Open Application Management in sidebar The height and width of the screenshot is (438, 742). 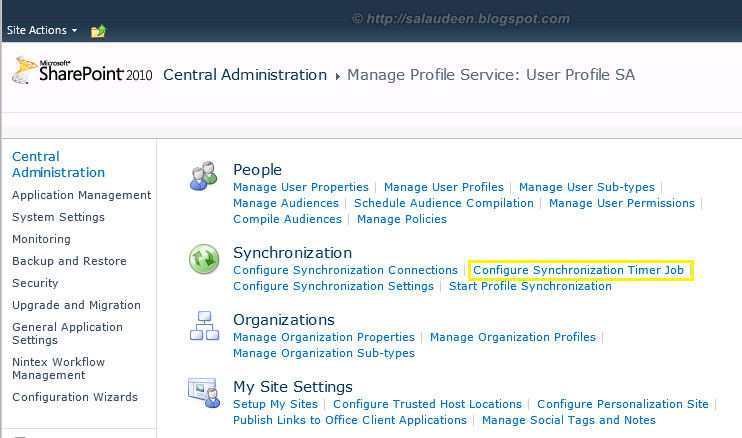click(81, 195)
